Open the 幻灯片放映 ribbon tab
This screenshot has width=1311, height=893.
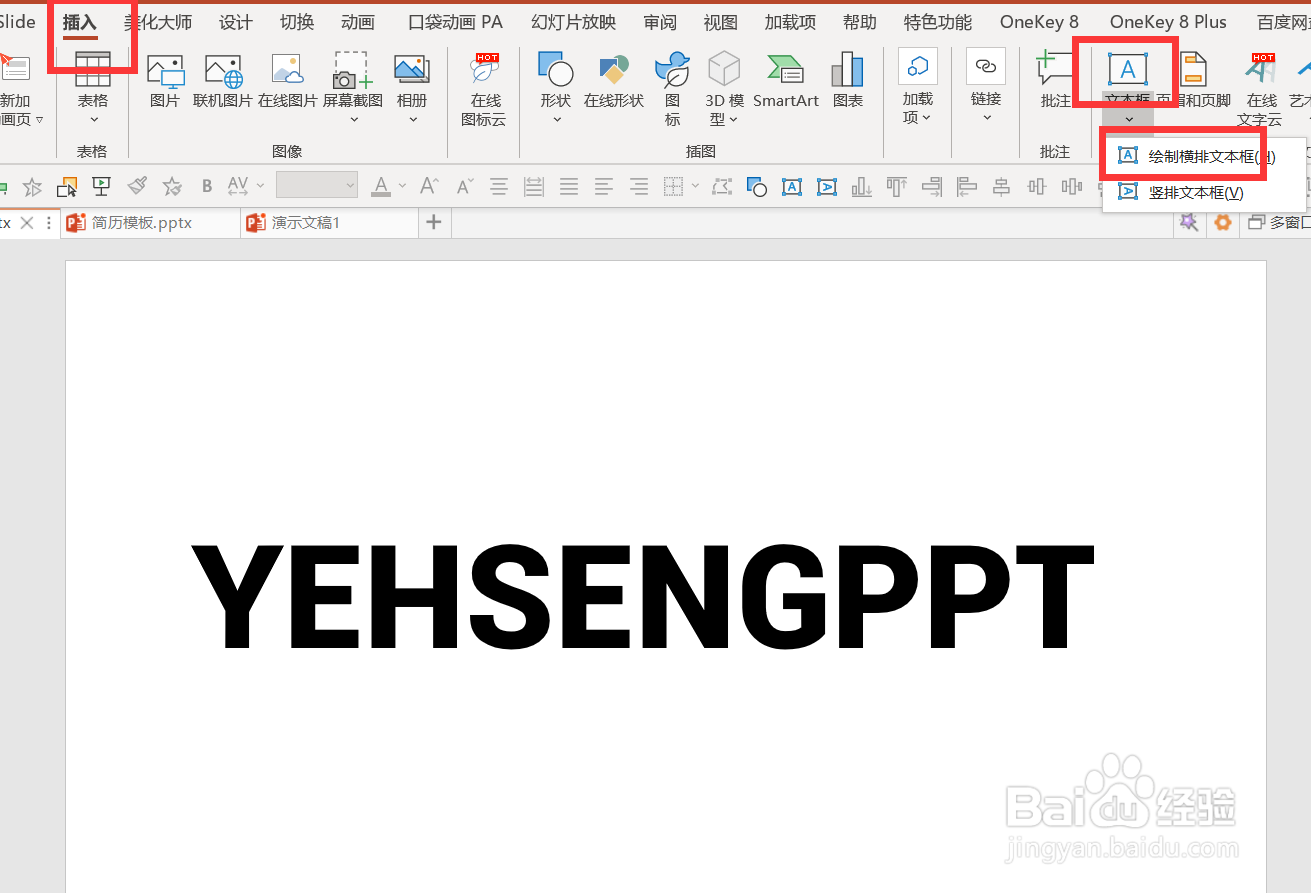[x=574, y=22]
